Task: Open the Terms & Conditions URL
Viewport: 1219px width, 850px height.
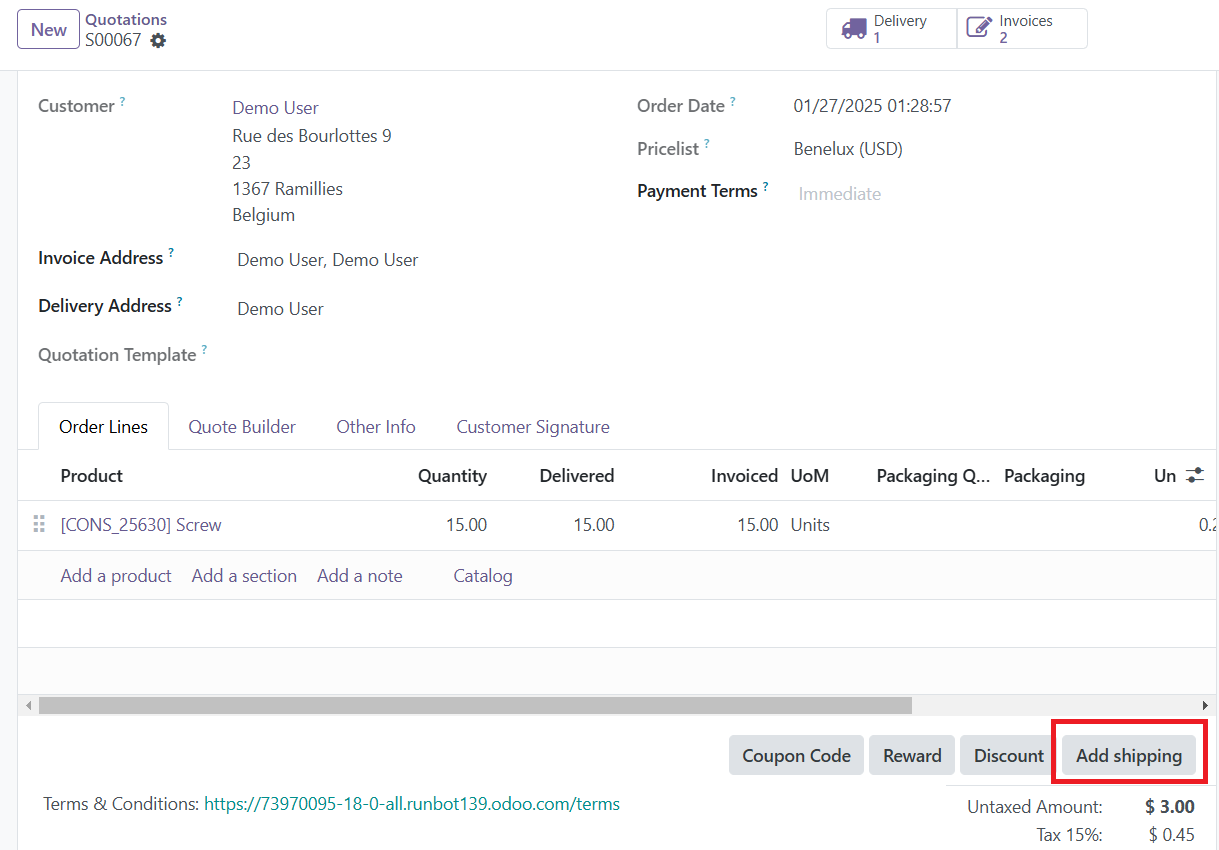Action: (x=412, y=804)
